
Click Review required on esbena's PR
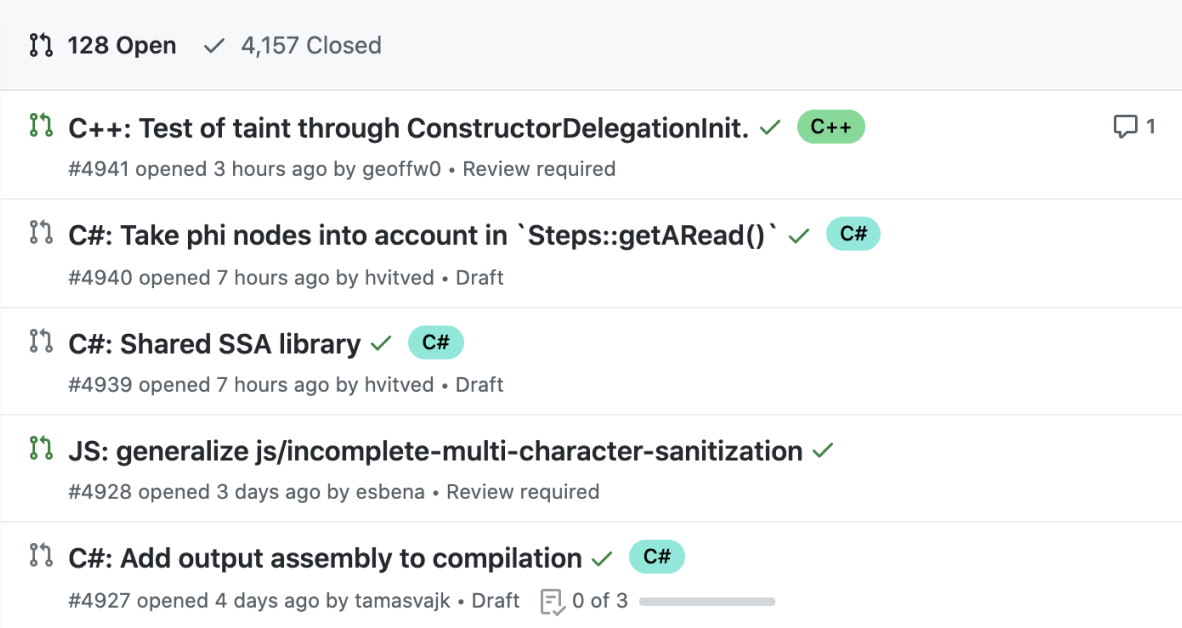pos(522,492)
